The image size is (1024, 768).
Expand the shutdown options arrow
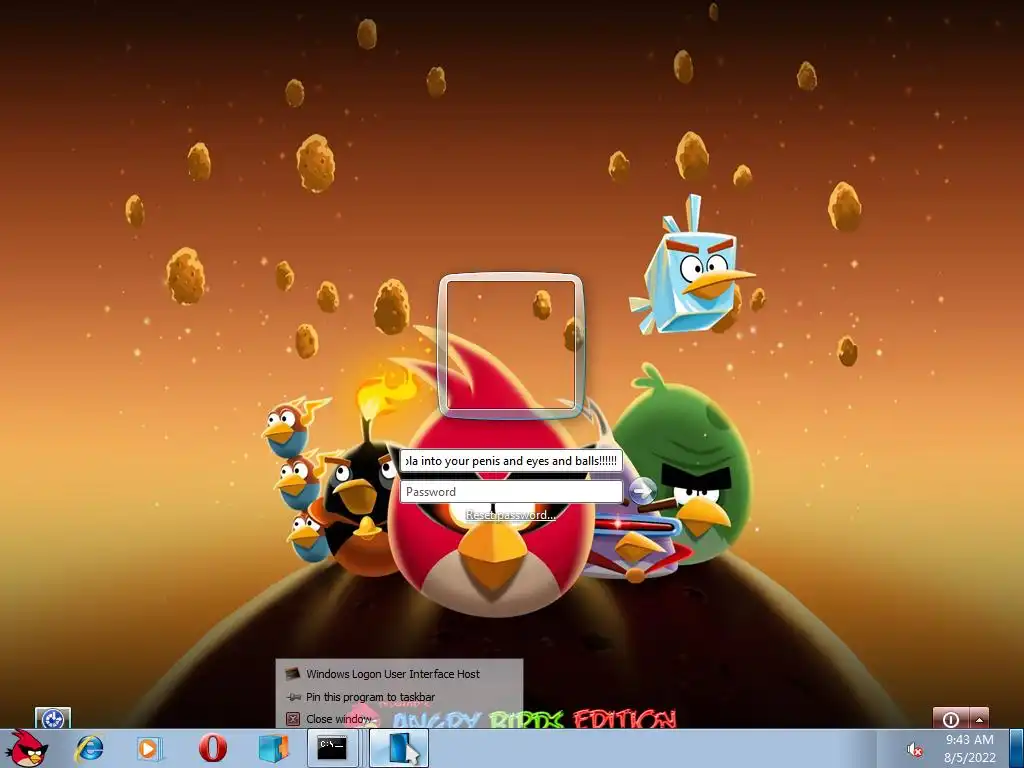click(x=979, y=719)
